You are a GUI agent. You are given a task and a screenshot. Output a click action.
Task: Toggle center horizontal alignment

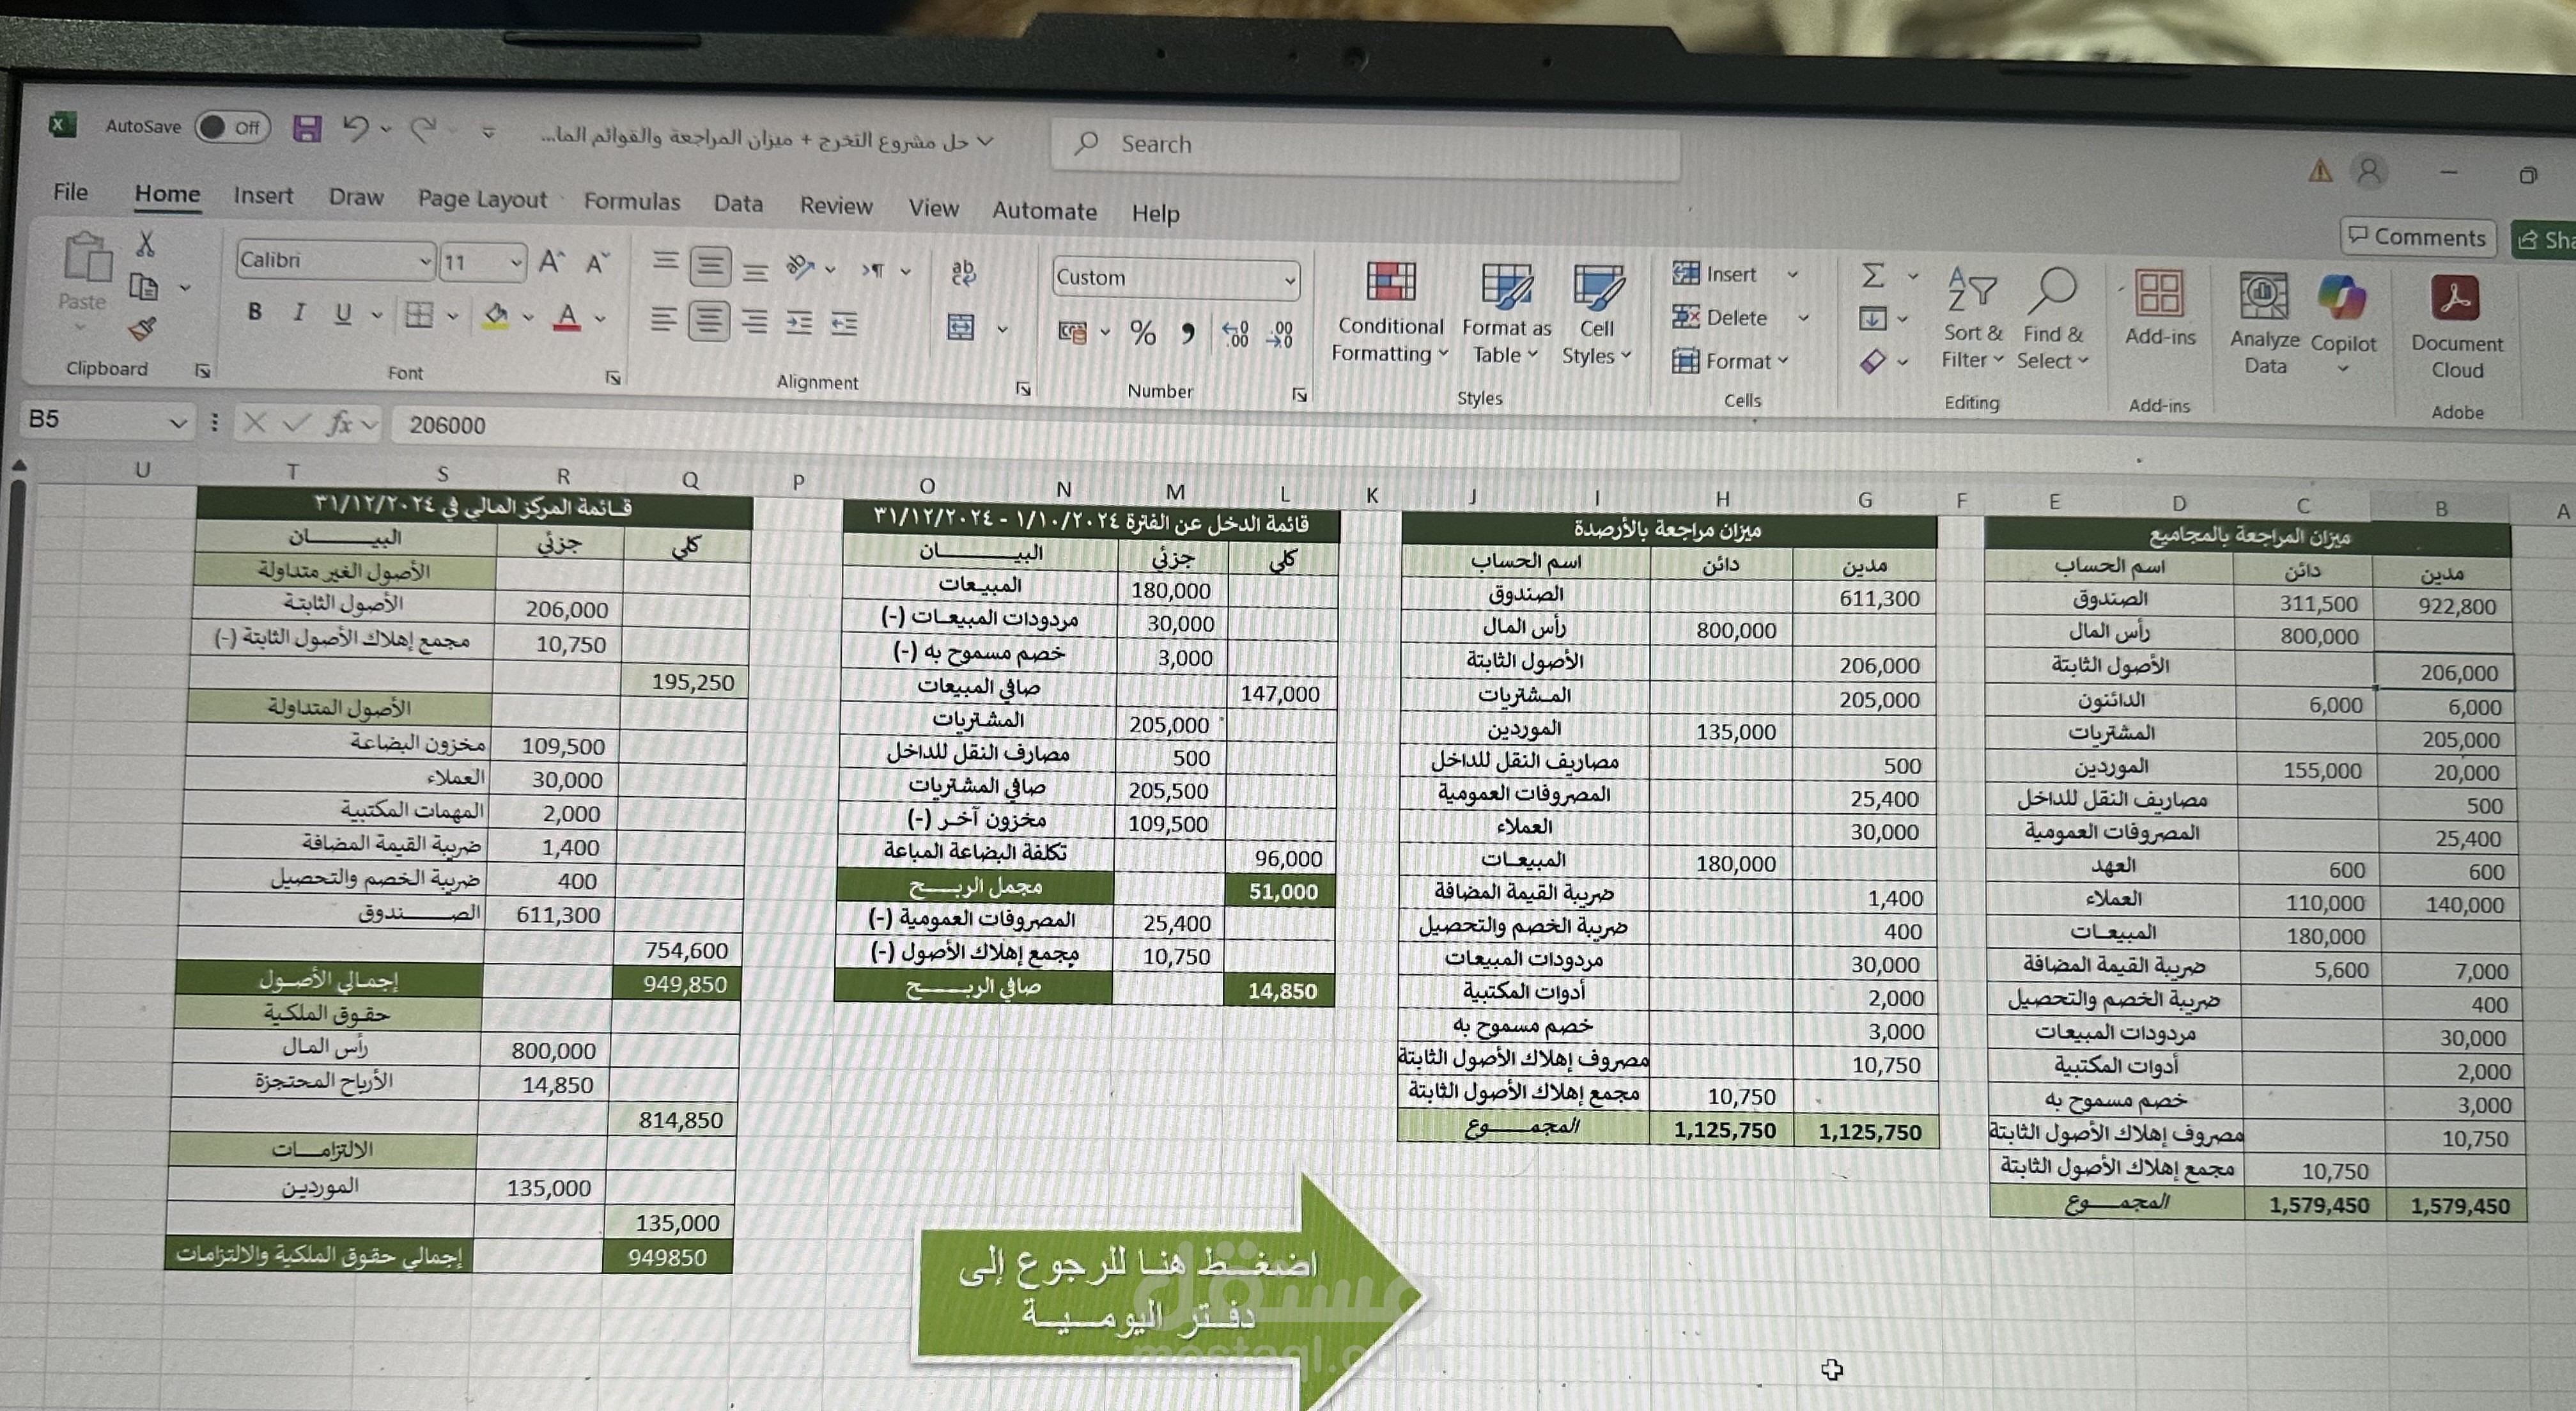(x=708, y=321)
